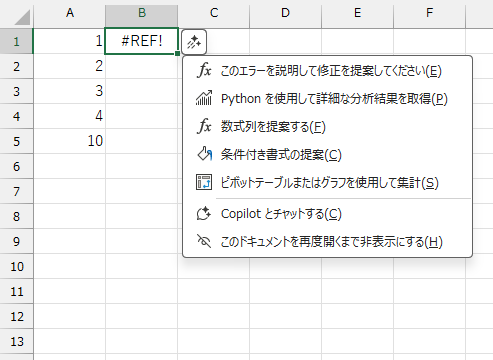Viewport: 493px width, 360px height.
Task: Click the Copilot chat bubble icon
Action: [204, 214]
